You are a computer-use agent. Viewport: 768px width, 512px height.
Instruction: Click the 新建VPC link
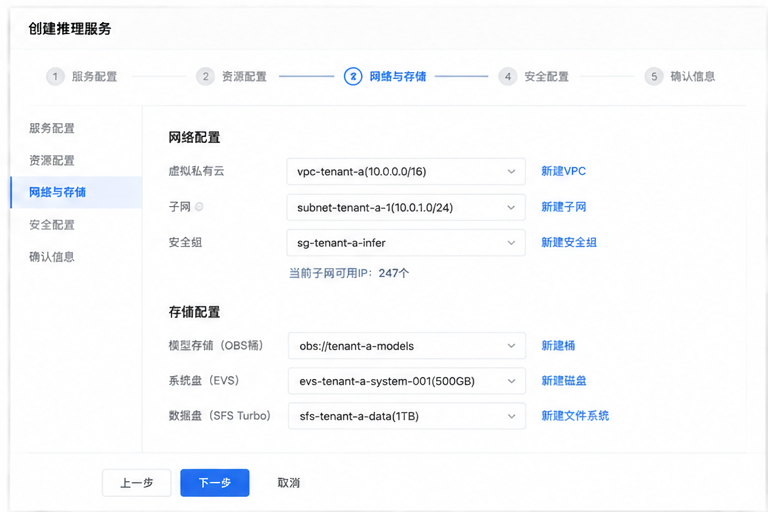pos(563,171)
